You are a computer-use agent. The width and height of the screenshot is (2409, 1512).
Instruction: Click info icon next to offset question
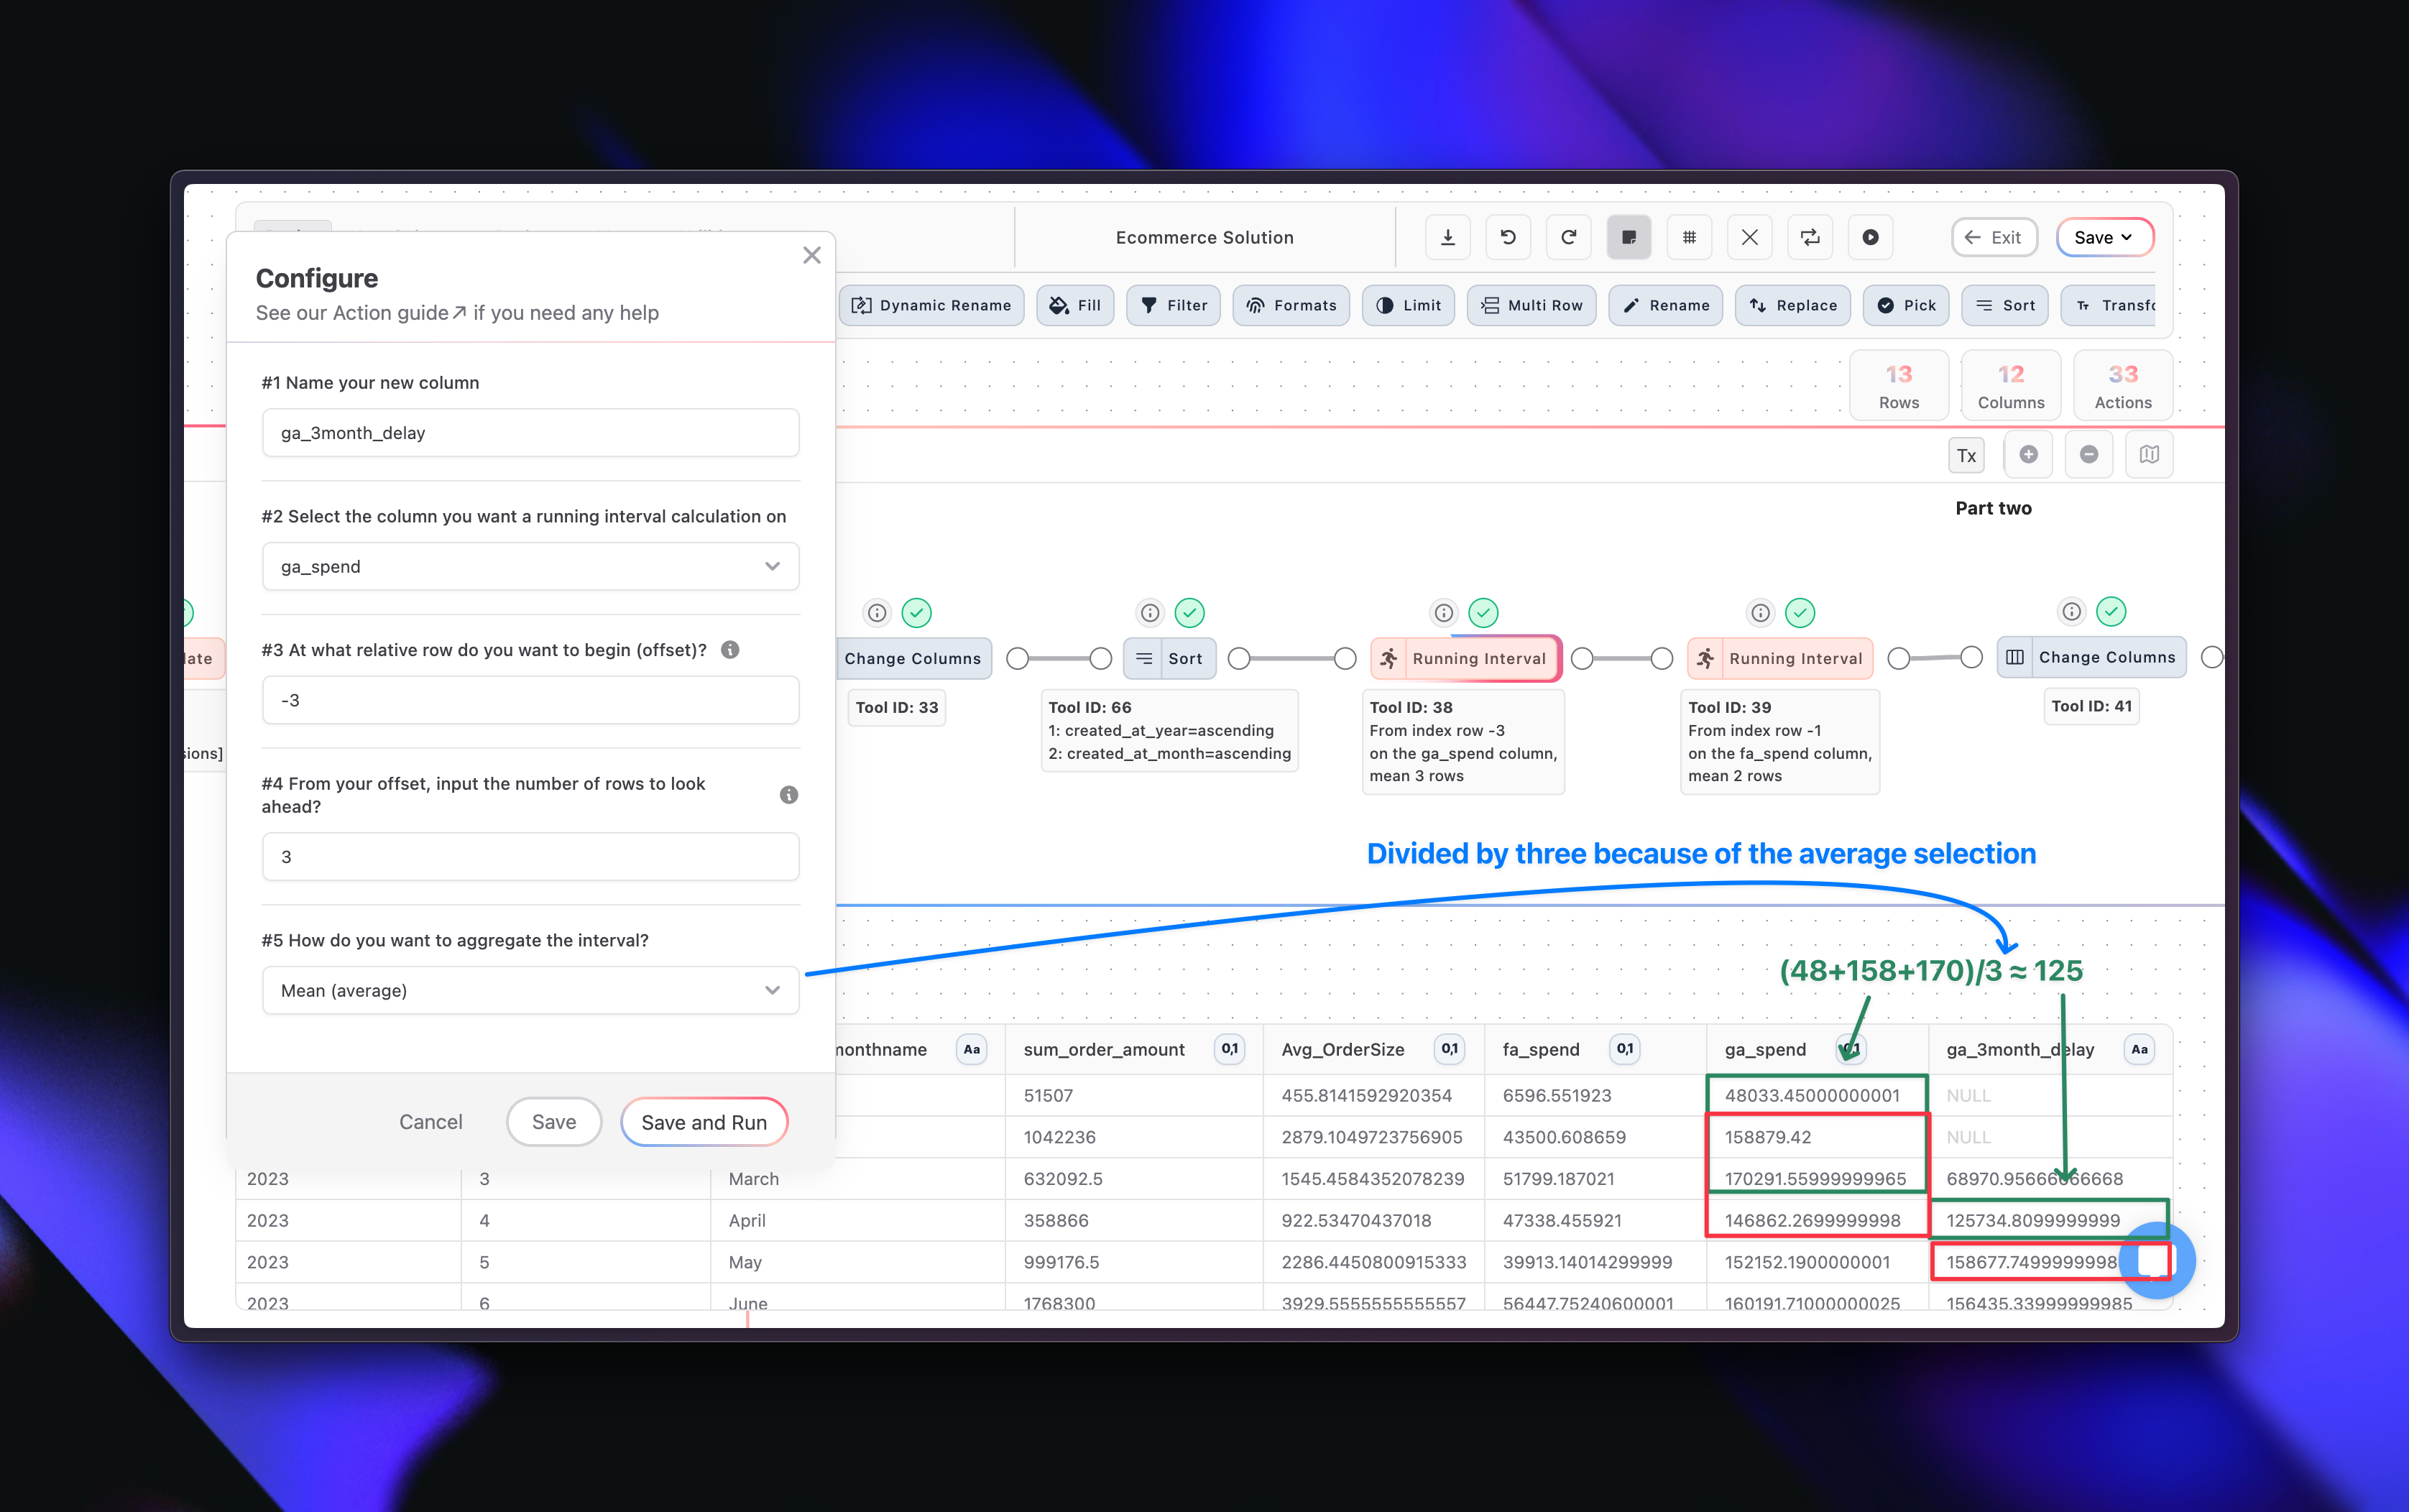tap(730, 650)
